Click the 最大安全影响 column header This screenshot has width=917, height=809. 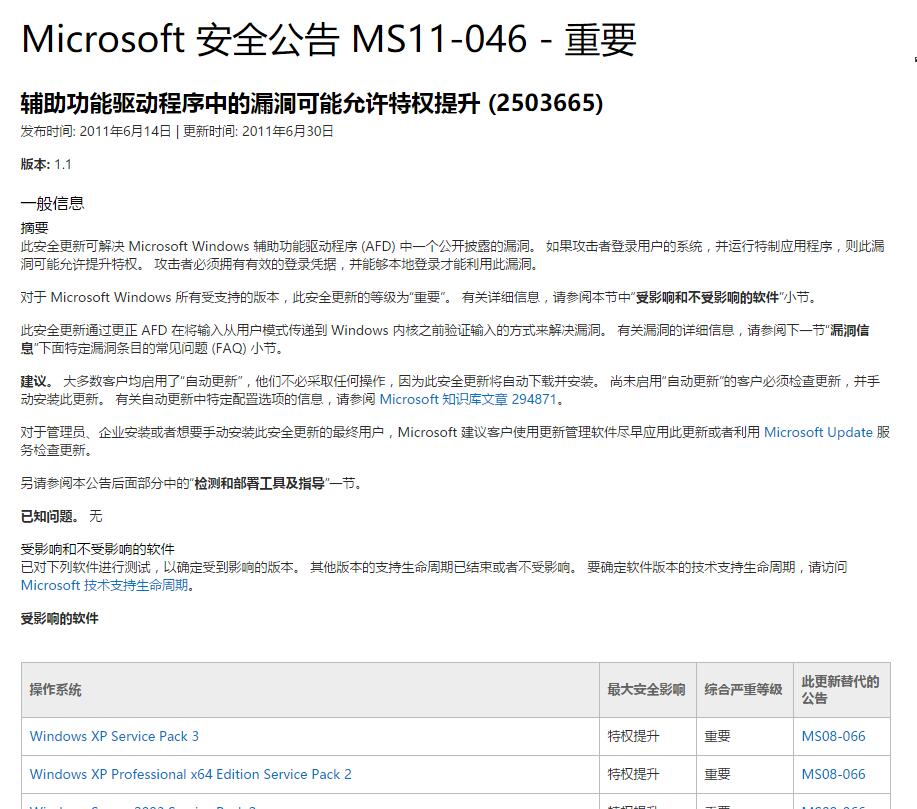pyautogui.click(x=646, y=690)
